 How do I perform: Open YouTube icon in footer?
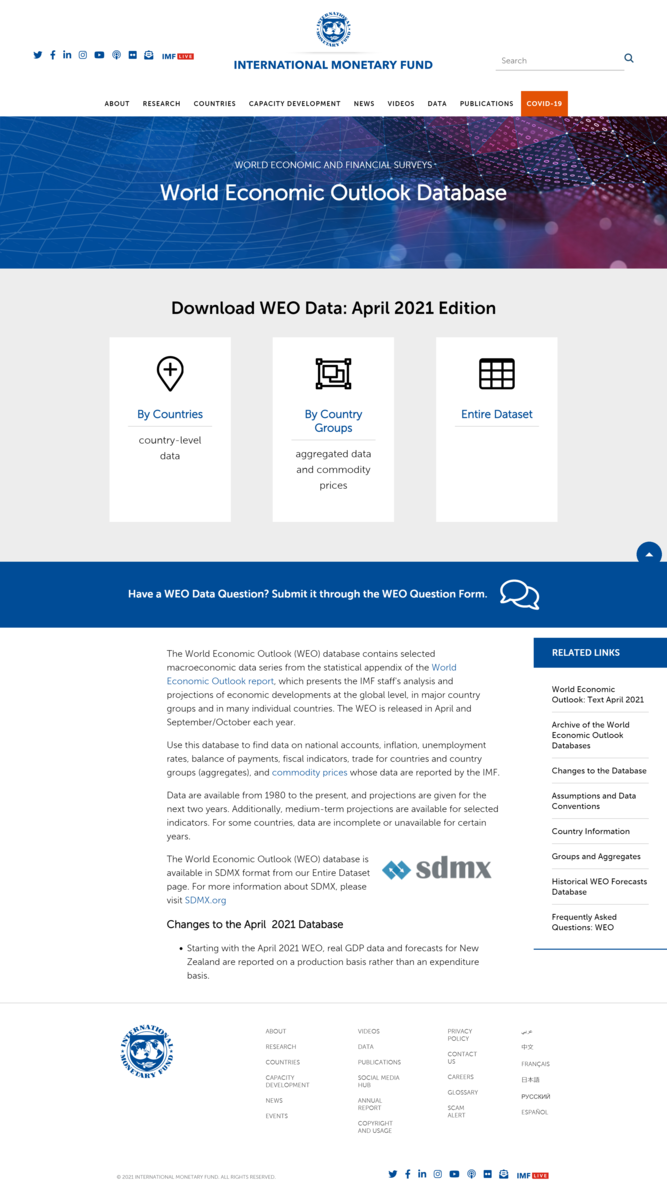tap(454, 1174)
